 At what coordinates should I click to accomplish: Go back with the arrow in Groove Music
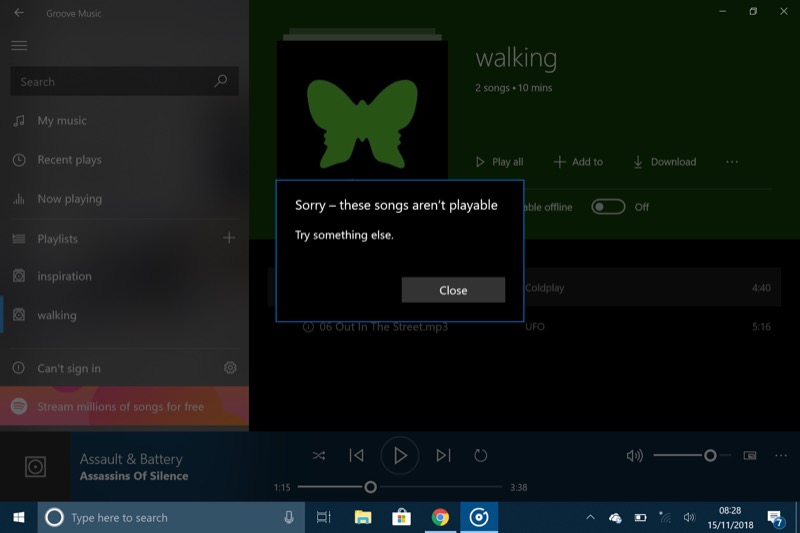coord(19,13)
